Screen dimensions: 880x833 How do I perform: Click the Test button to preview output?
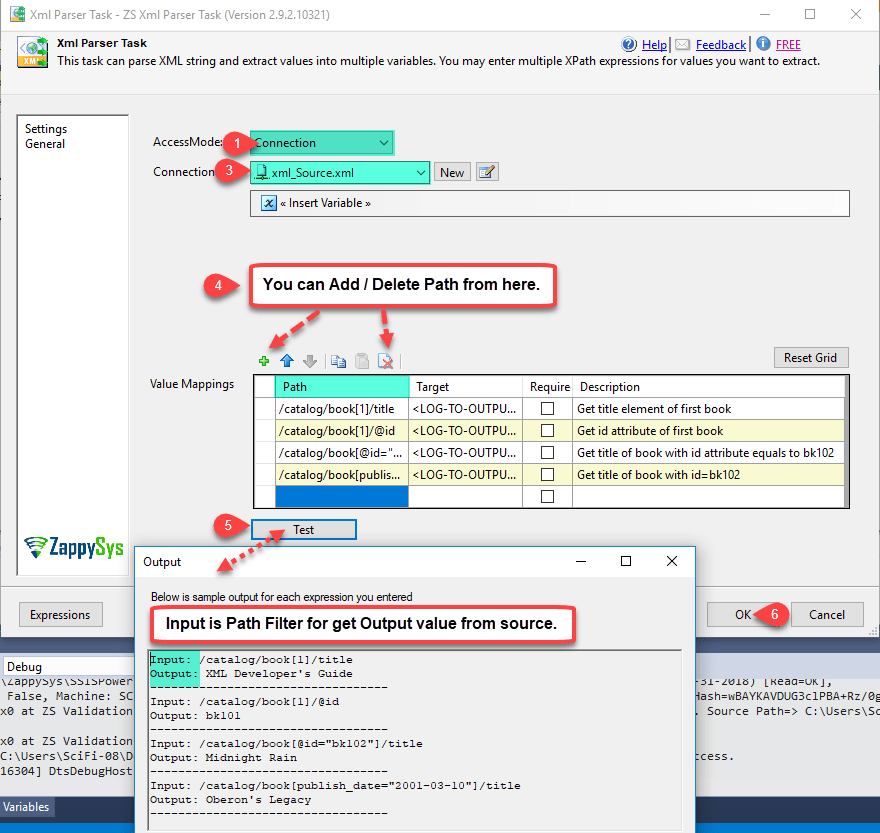(303, 529)
